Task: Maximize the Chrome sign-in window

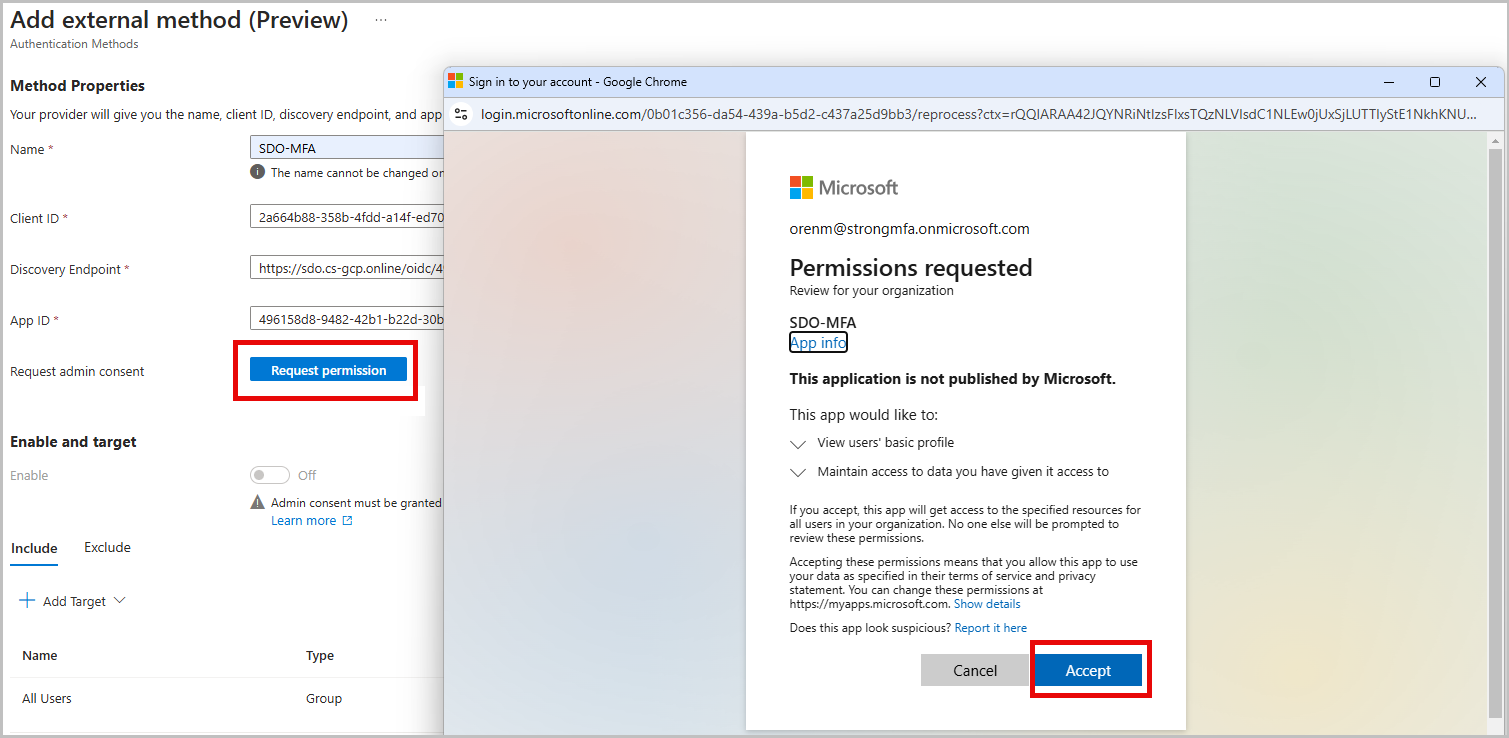Action: pos(1435,82)
